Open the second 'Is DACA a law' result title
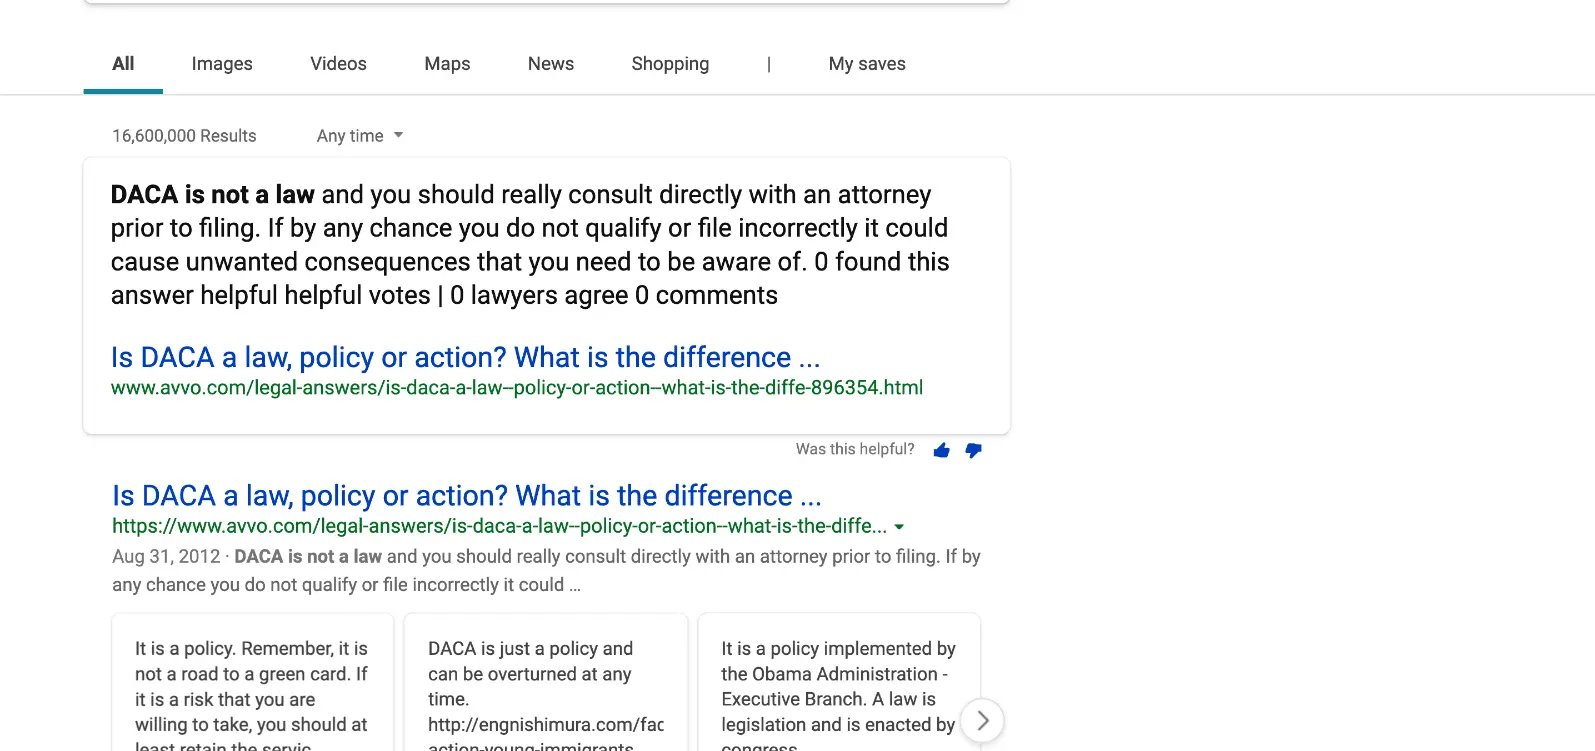The height and width of the screenshot is (751, 1595). (x=466, y=496)
